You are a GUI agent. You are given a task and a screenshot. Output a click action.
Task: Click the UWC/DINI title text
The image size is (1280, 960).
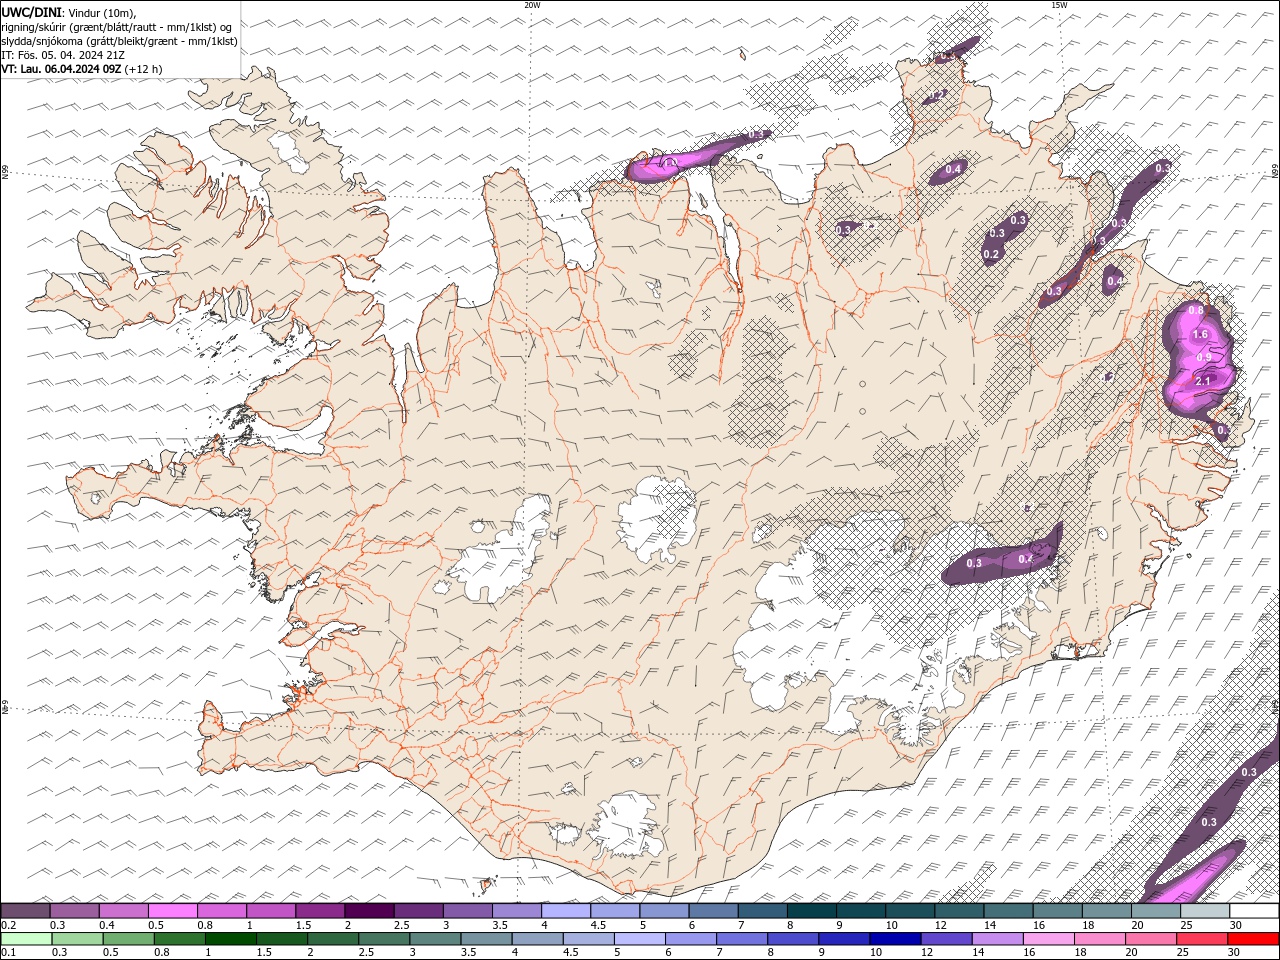pos(31,12)
